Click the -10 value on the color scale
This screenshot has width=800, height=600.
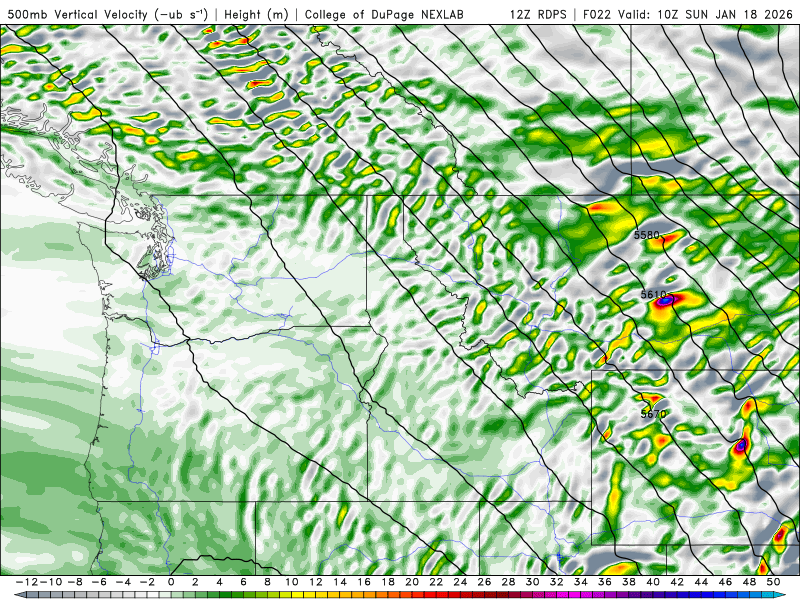tap(49, 582)
